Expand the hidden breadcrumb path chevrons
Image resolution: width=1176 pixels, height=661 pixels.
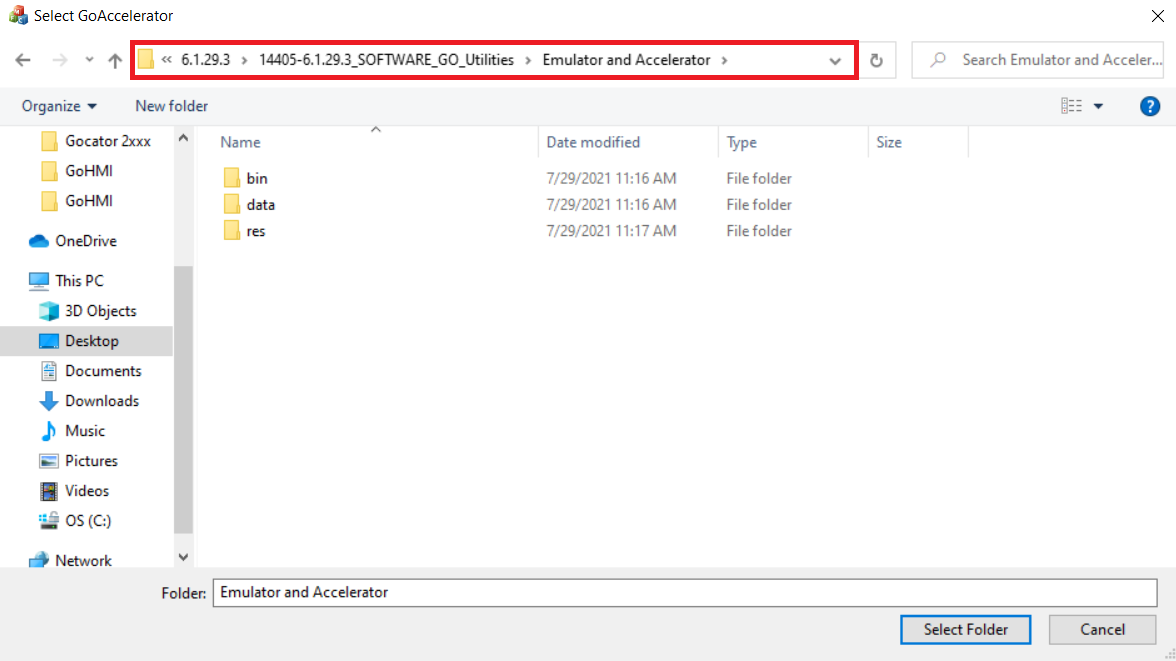coord(166,60)
